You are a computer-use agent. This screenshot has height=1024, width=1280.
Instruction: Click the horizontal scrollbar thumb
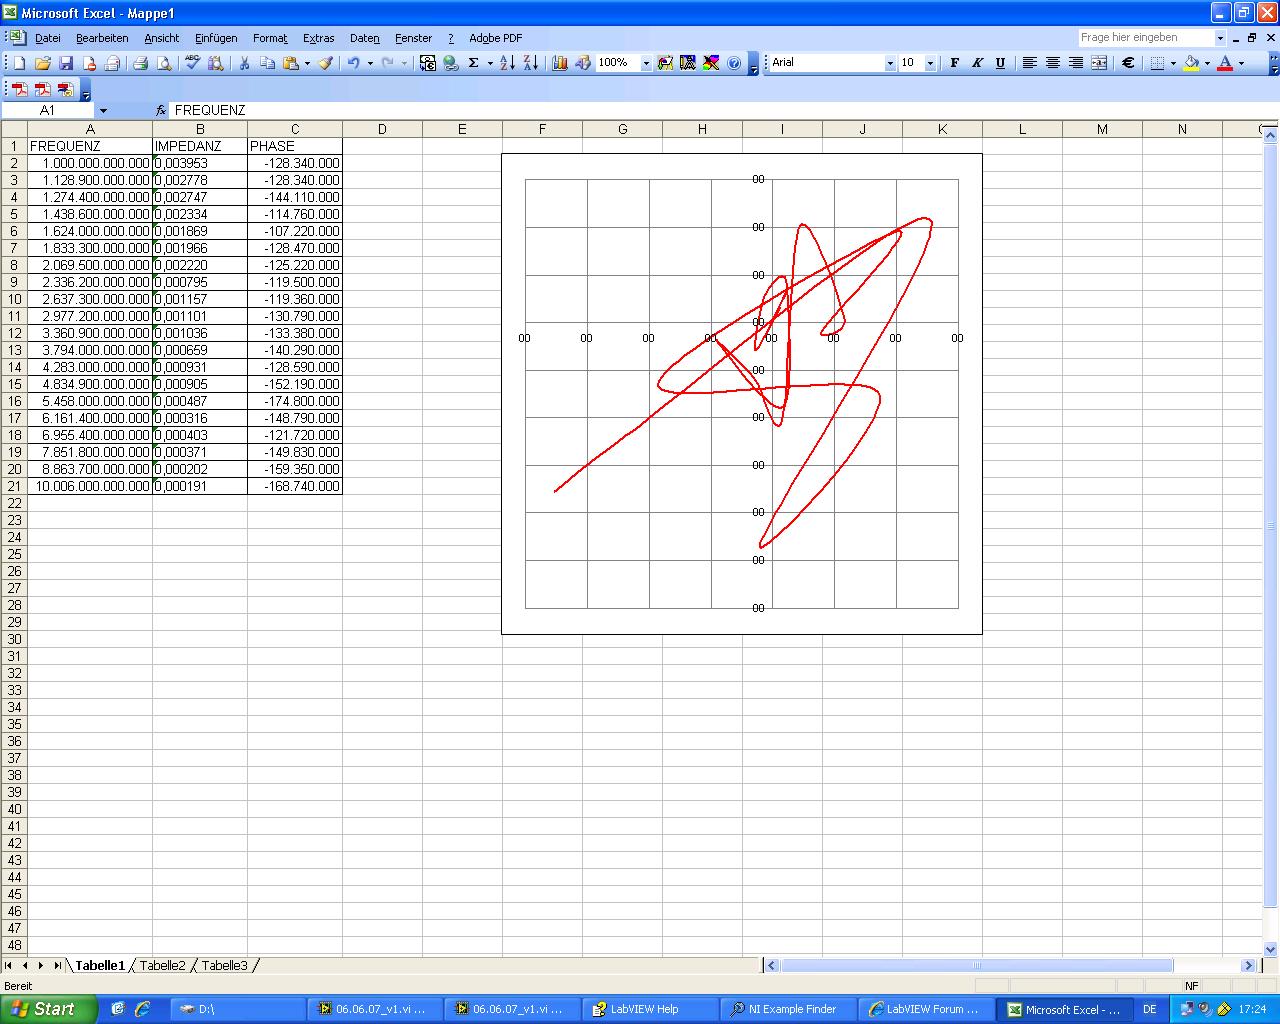[x=976, y=965]
